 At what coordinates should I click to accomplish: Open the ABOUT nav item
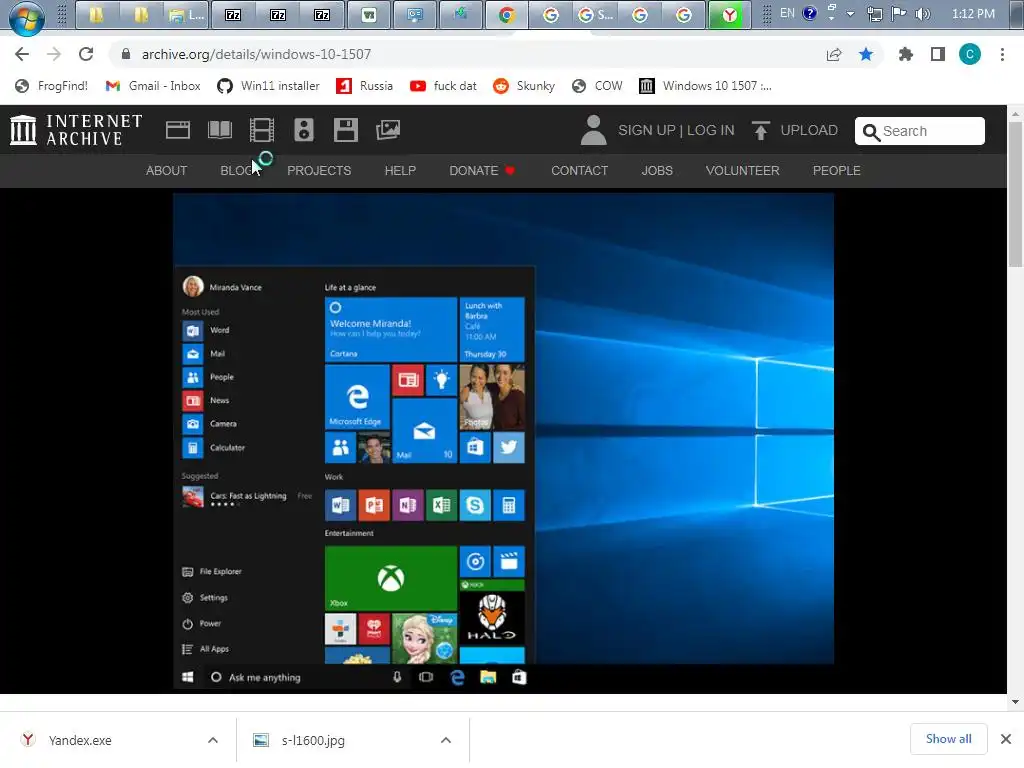click(x=167, y=170)
